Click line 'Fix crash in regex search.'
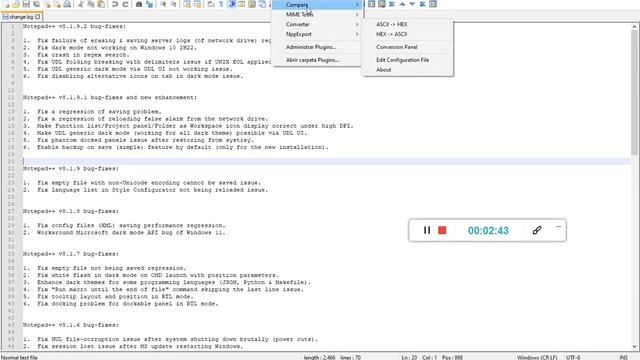This screenshot has height=360, width=640. pyautogui.click(x=83, y=55)
